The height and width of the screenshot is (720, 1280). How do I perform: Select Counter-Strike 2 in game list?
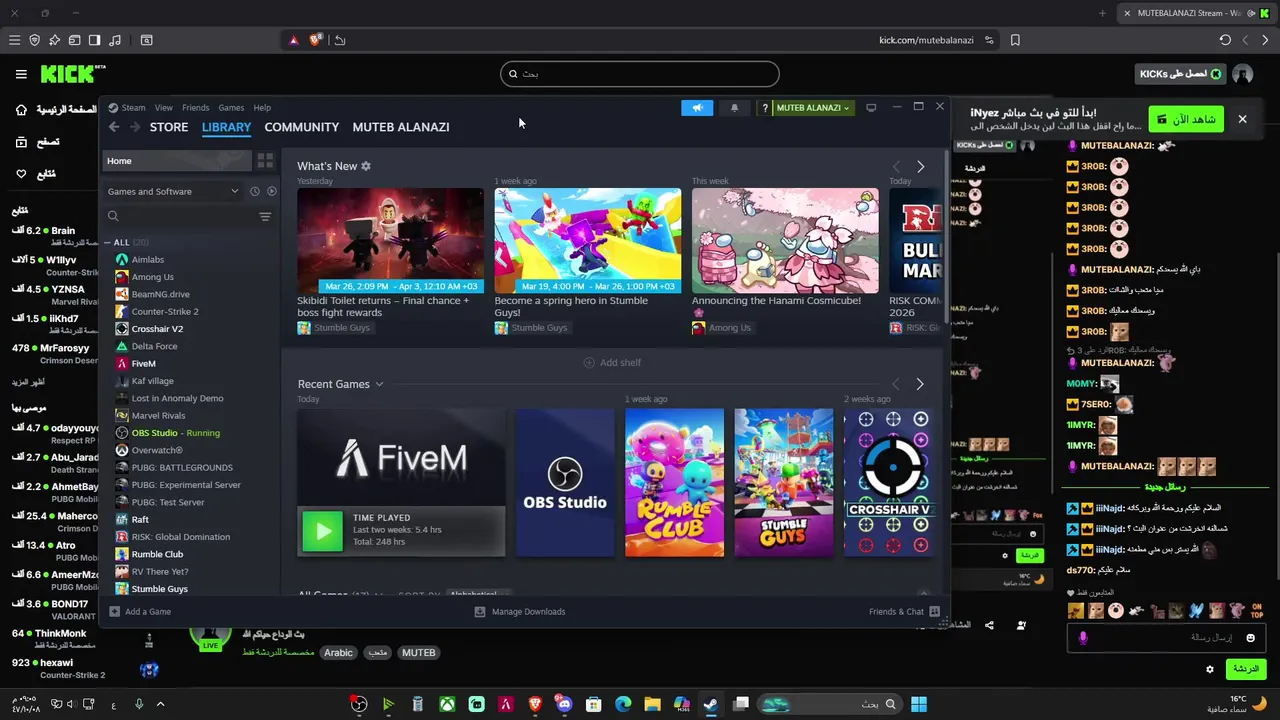pos(165,311)
